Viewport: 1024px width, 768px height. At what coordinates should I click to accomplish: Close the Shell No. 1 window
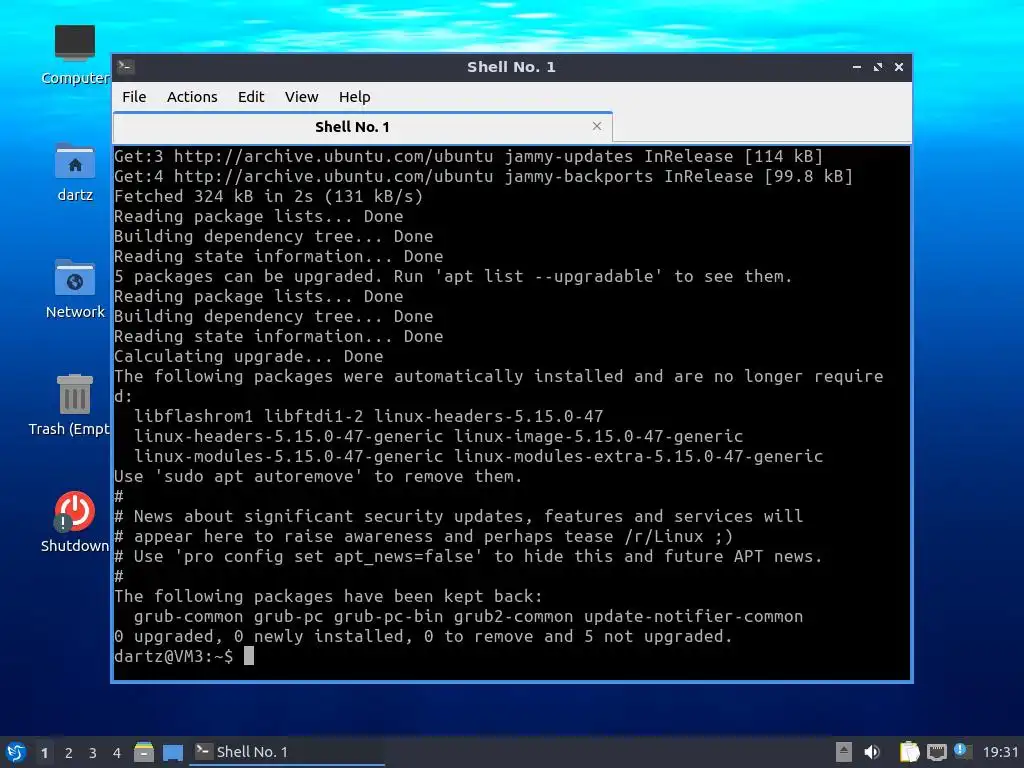click(899, 67)
